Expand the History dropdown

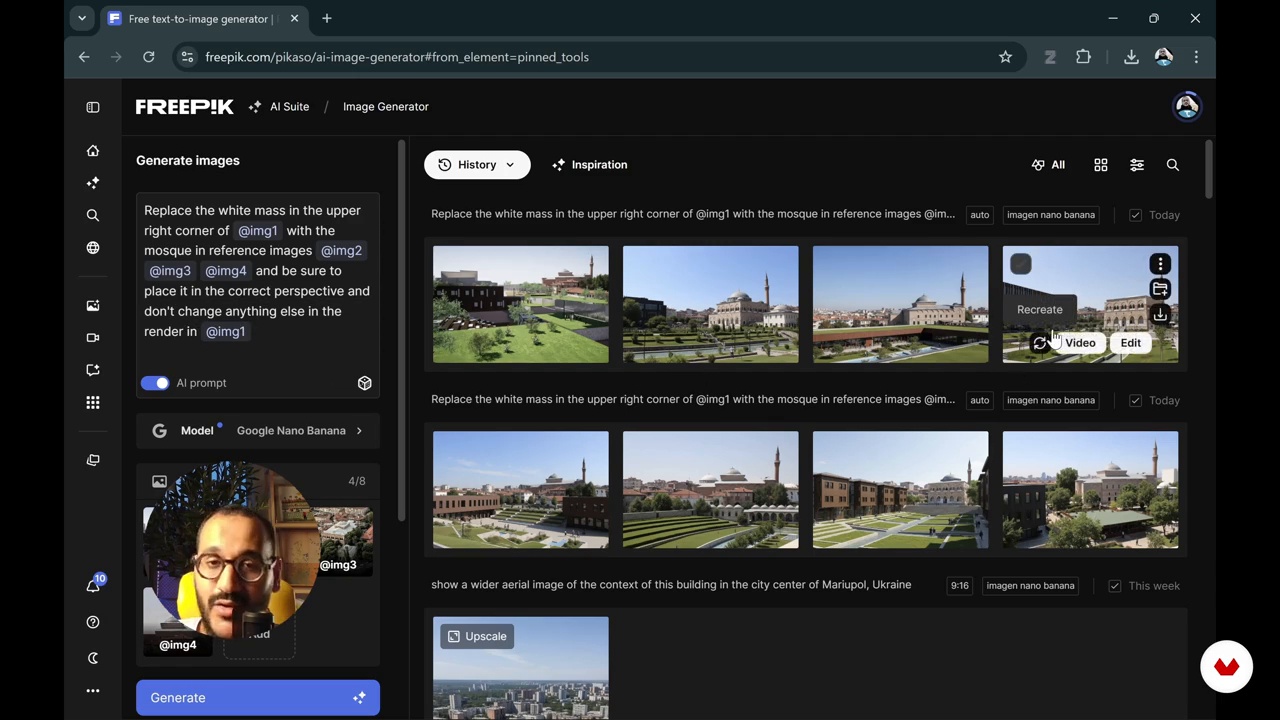477,165
